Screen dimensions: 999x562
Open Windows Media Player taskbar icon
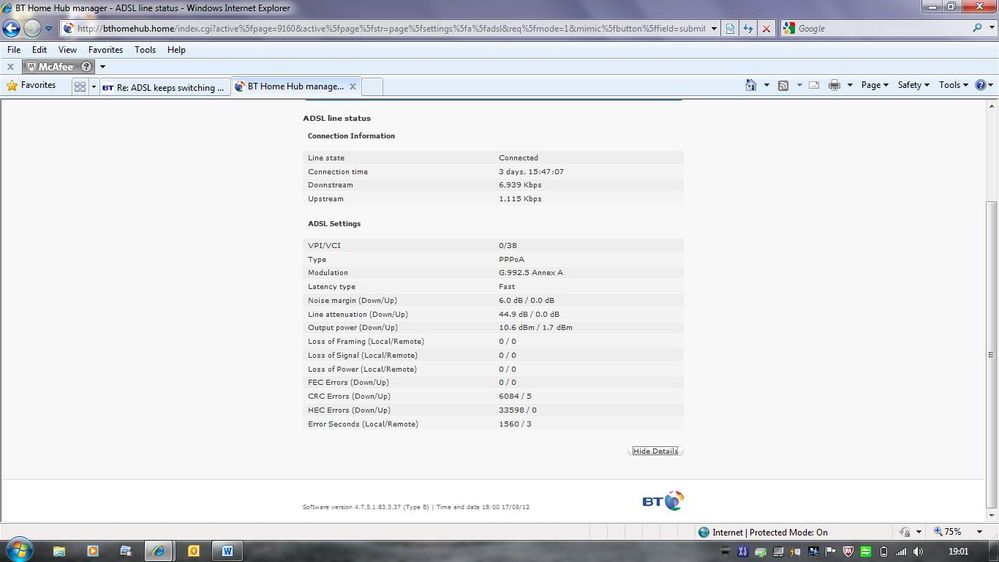coord(92,551)
